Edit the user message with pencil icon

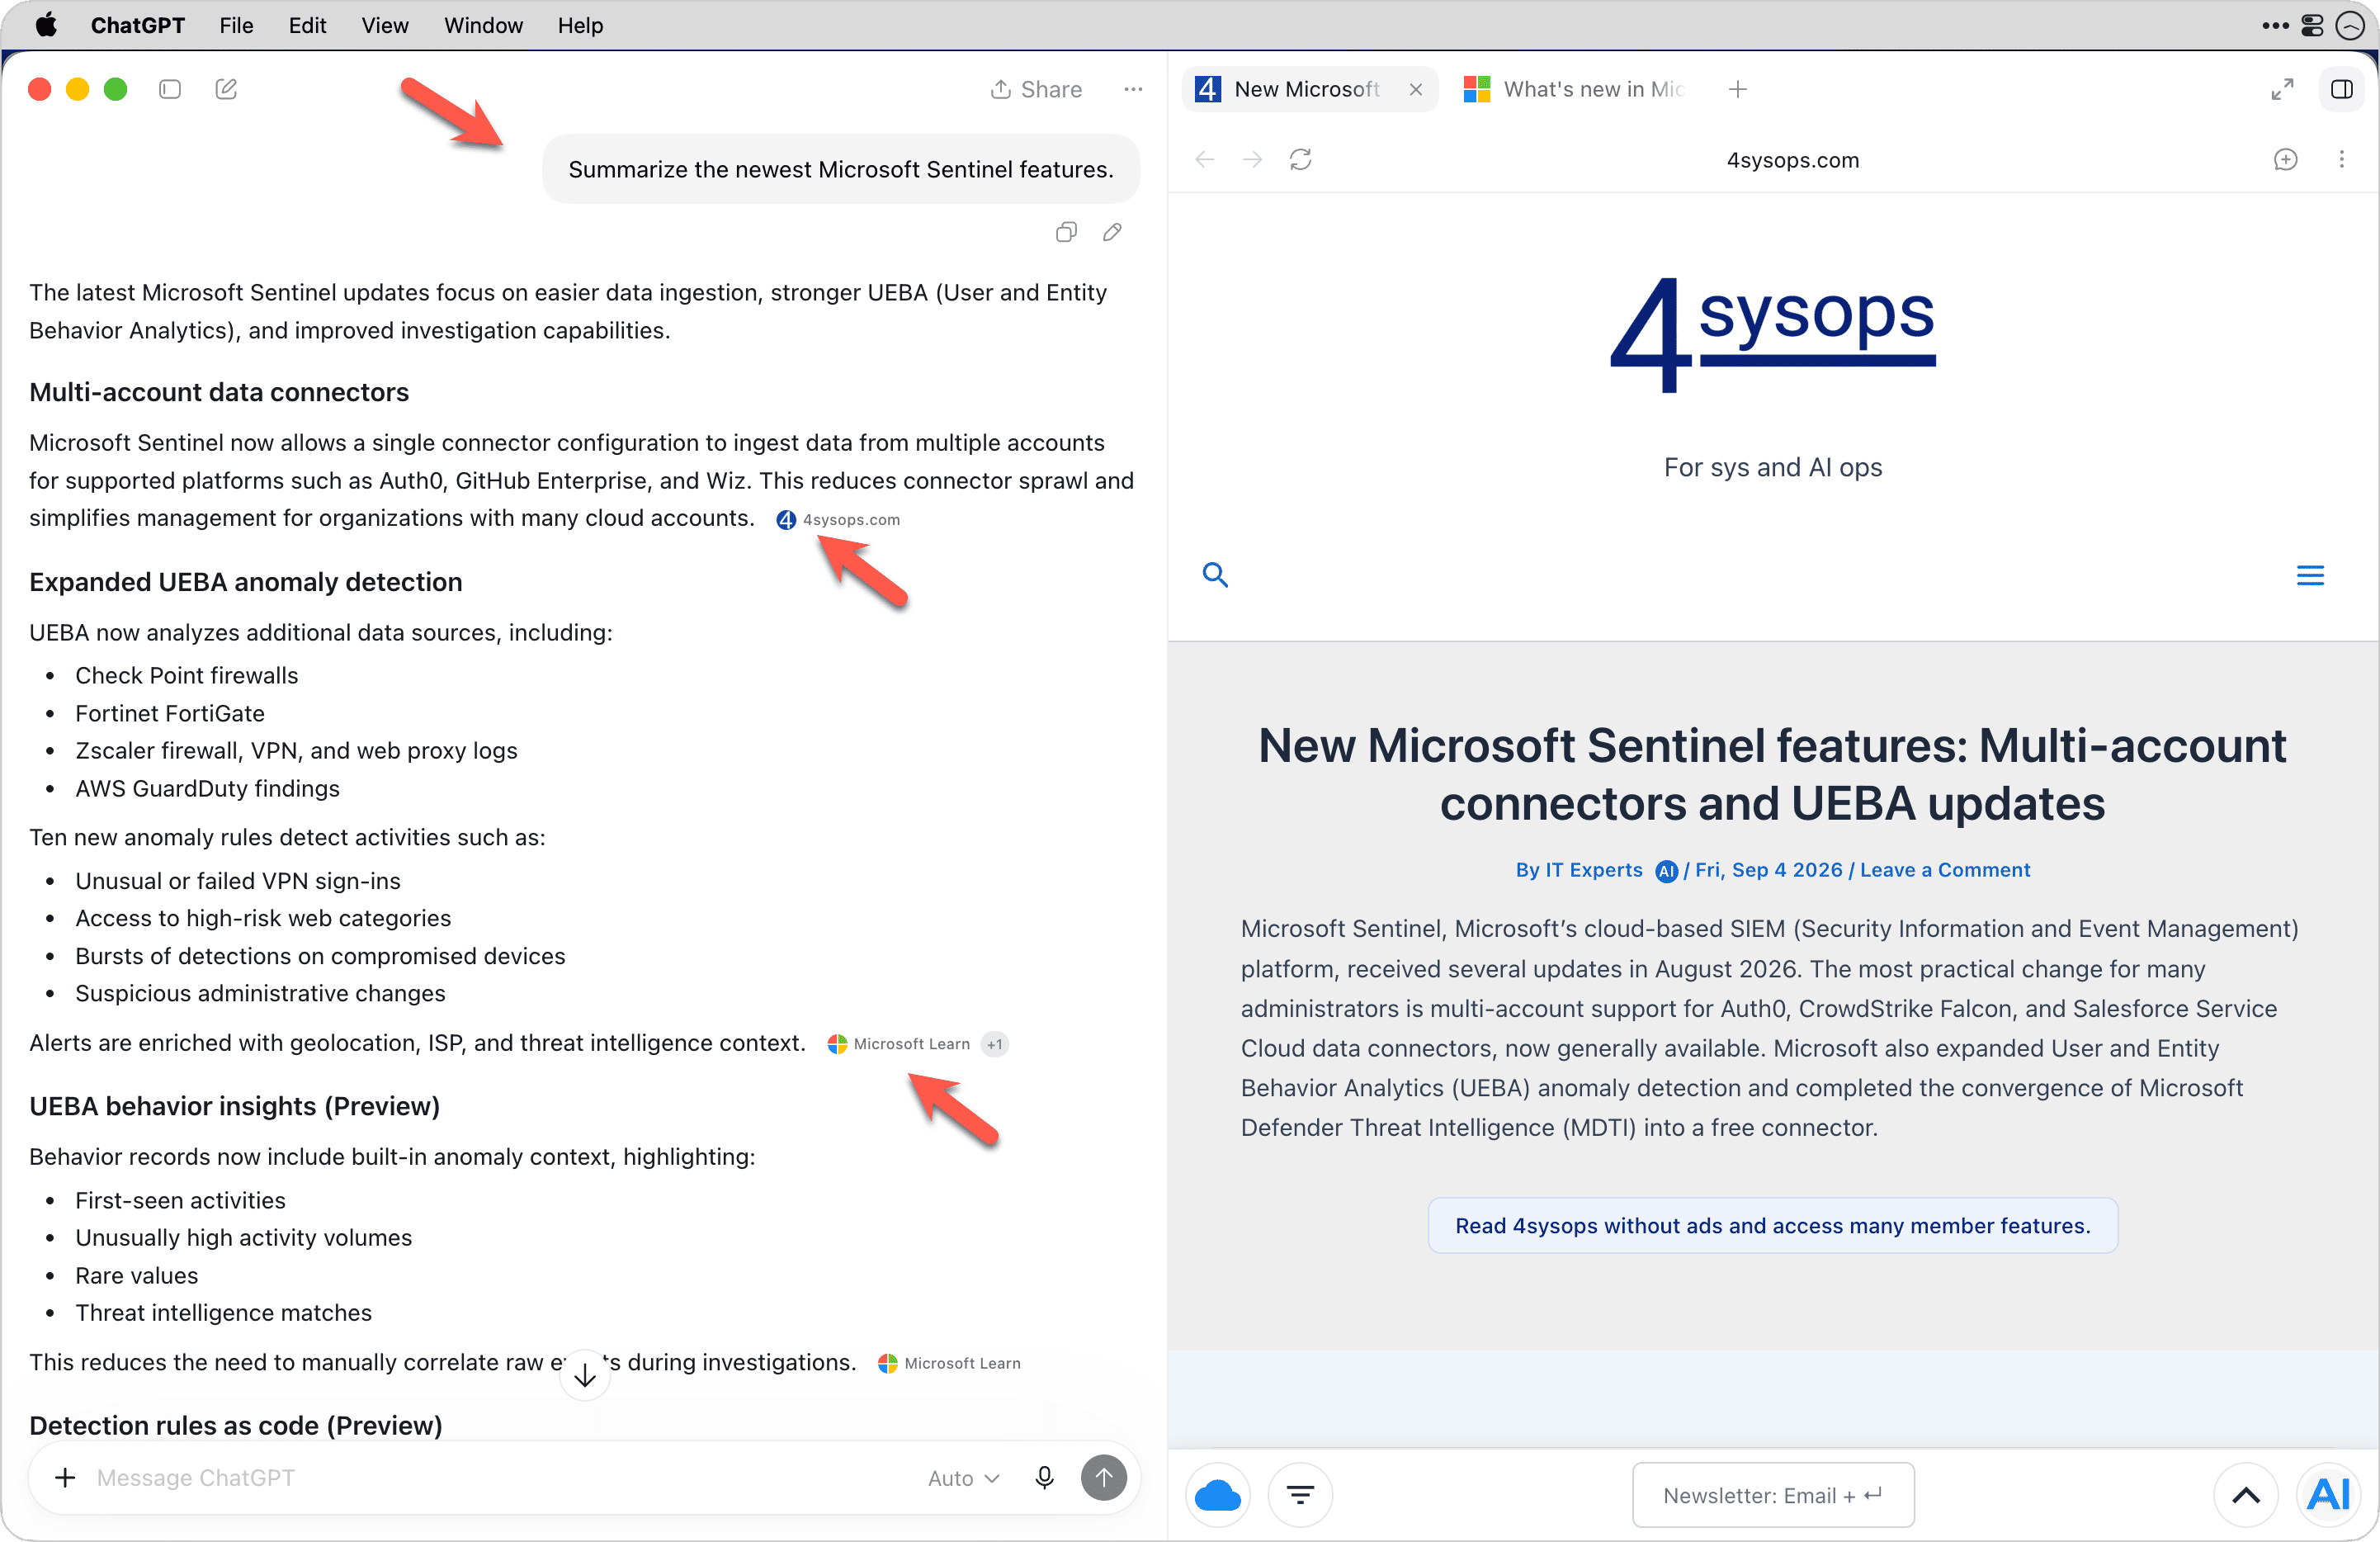click(x=1112, y=232)
